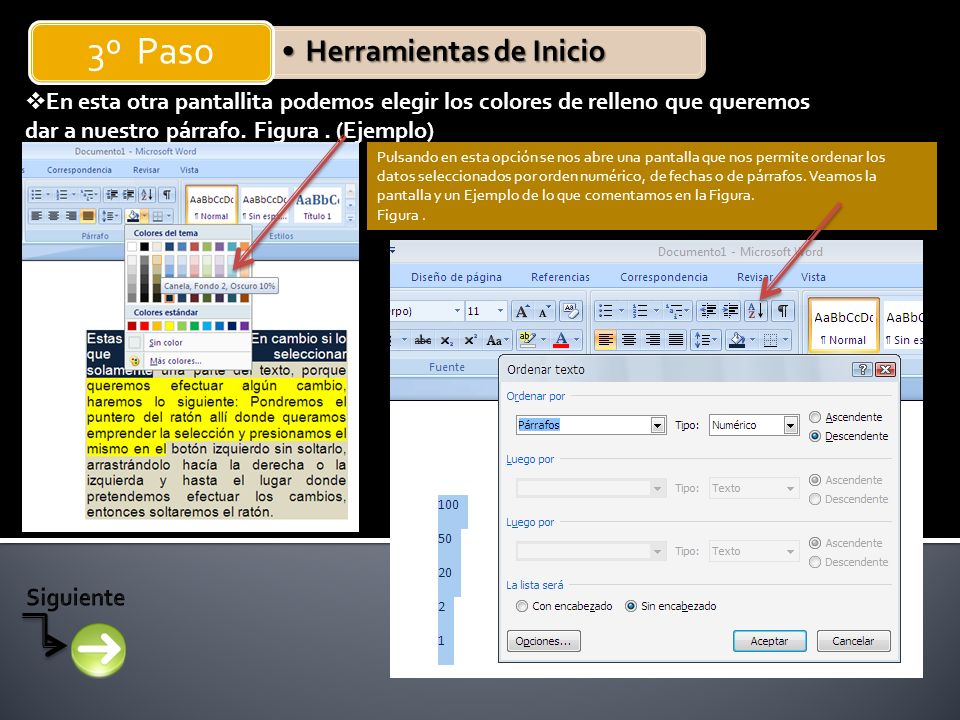Viewport: 960px width, 720px height.
Task: Apply the Título 1 style in the left Word window
Action: (x=318, y=204)
